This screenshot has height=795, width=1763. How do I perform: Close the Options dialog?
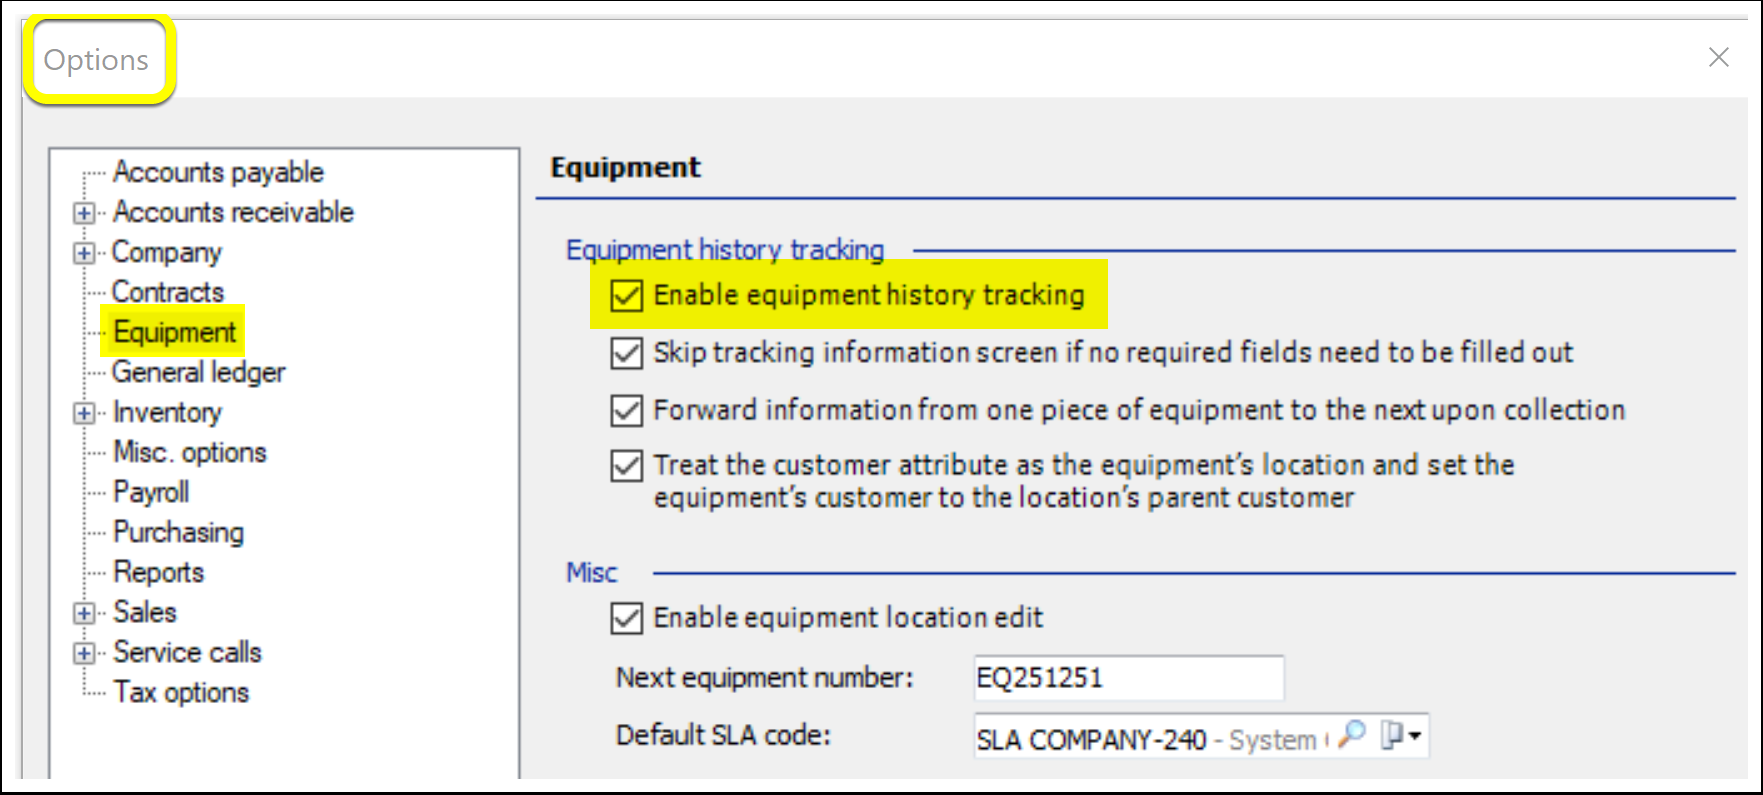pos(1718,57)
